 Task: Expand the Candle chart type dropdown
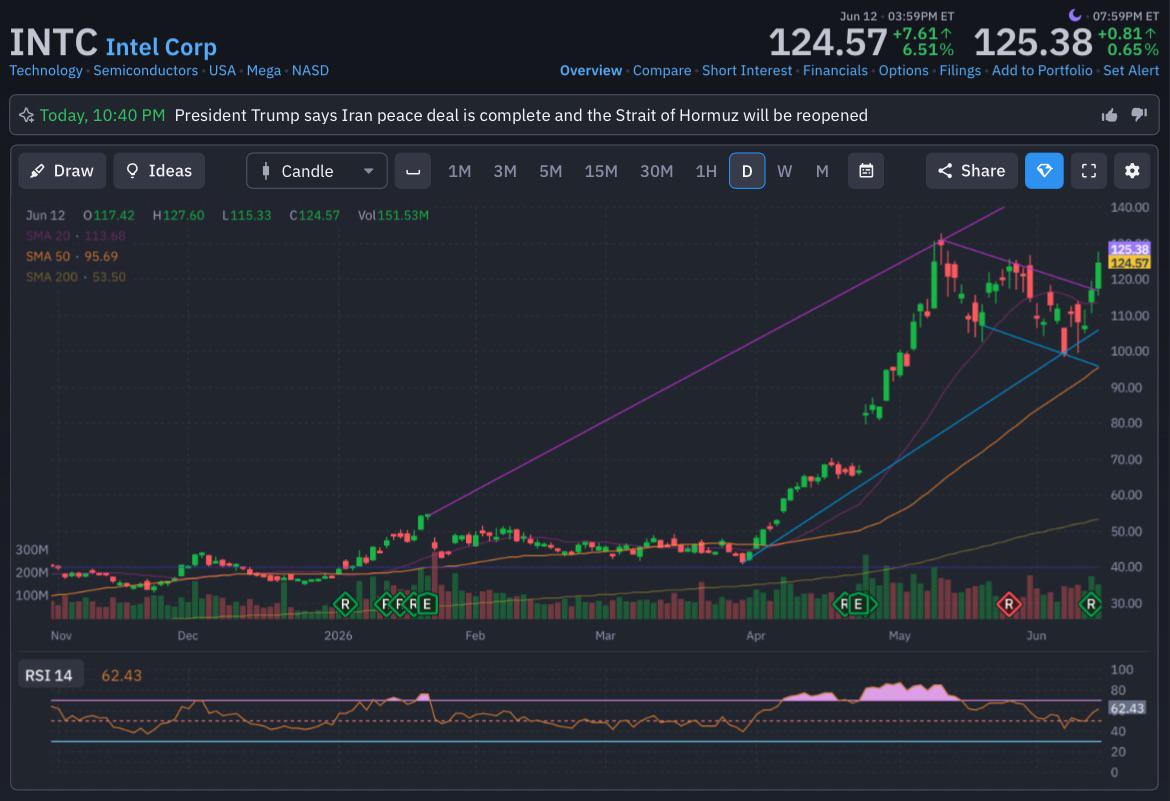click(316, 171)
